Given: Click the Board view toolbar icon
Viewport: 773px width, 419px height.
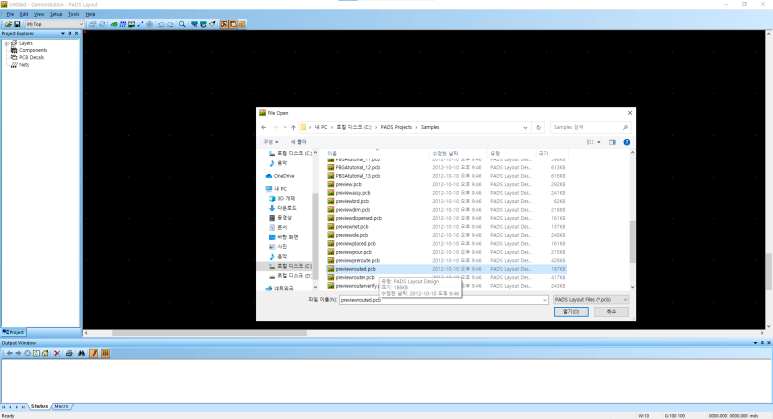Looking at the screenshot, I should tap(194, 24).
